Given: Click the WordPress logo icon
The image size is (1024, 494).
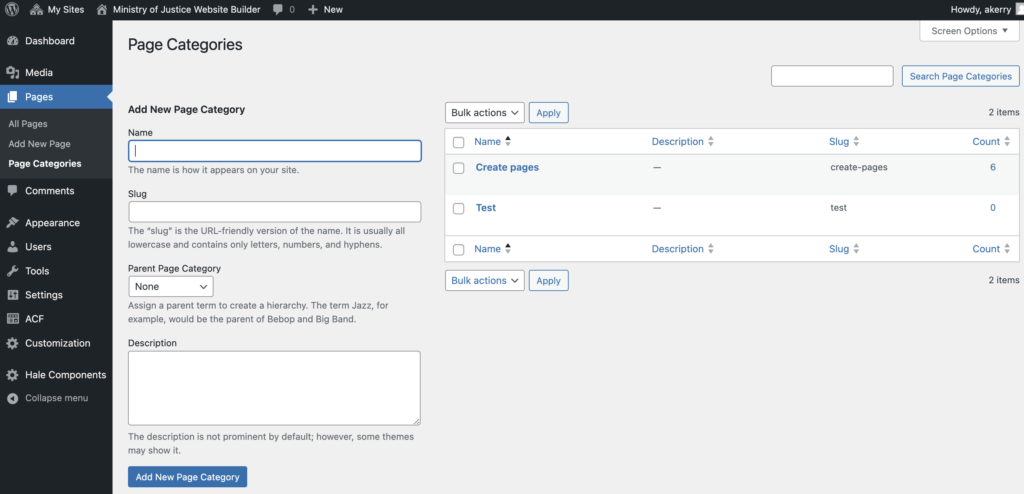Looking at the screenshot, I should 11,9.
